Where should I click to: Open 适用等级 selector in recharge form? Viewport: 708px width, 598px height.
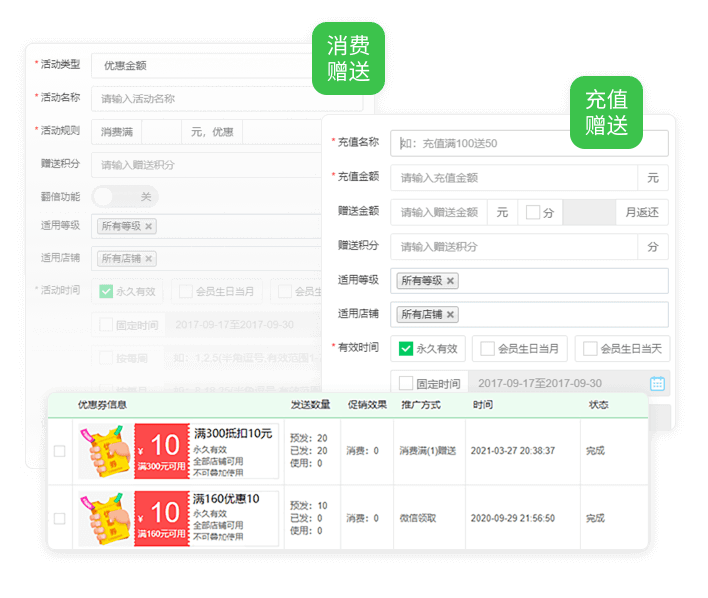[x=529, y=281]
